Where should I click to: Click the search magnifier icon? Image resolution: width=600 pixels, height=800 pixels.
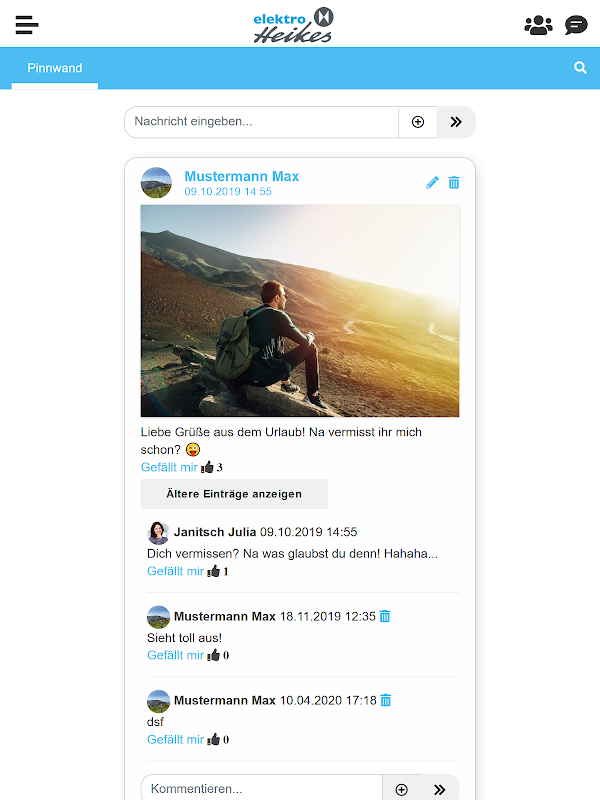580,67
